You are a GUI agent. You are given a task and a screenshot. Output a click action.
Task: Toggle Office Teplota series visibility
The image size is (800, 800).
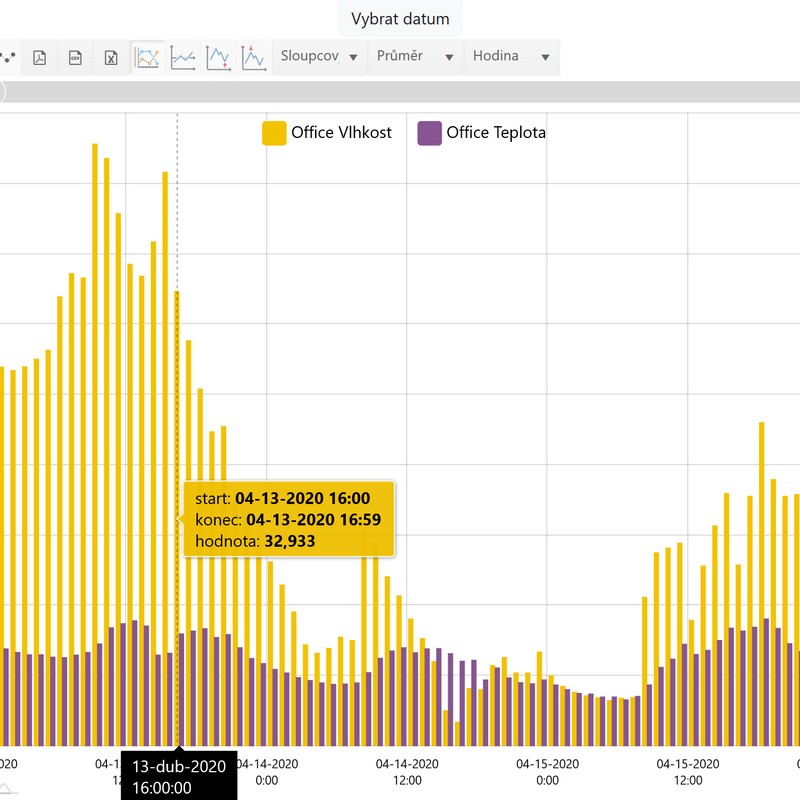coord(495,132)
